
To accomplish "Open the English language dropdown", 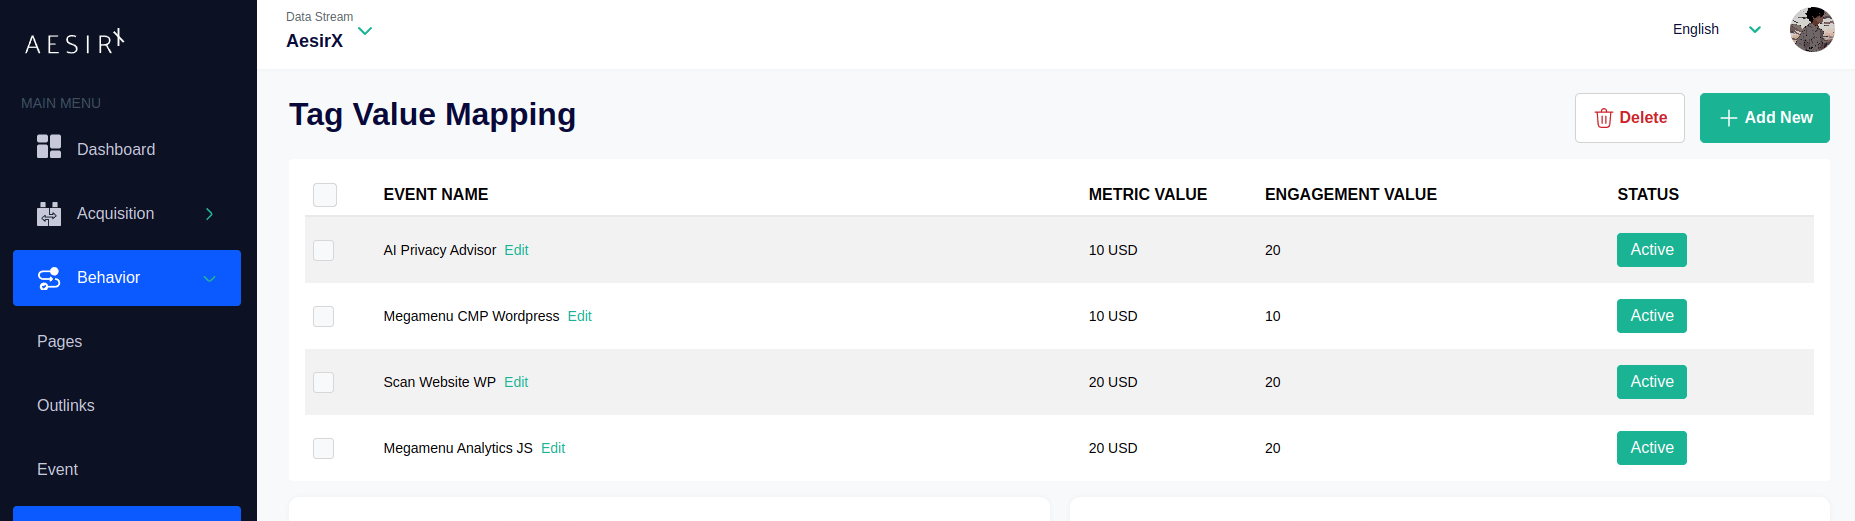I will click(x=1754, y=30).
